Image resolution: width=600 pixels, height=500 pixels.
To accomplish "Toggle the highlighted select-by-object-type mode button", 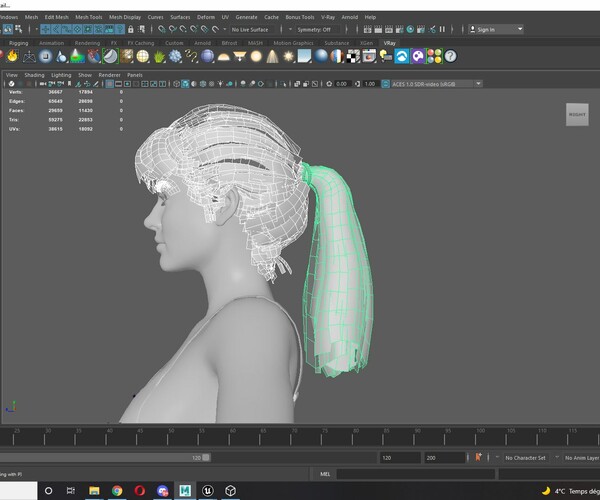I will [8, 29].
